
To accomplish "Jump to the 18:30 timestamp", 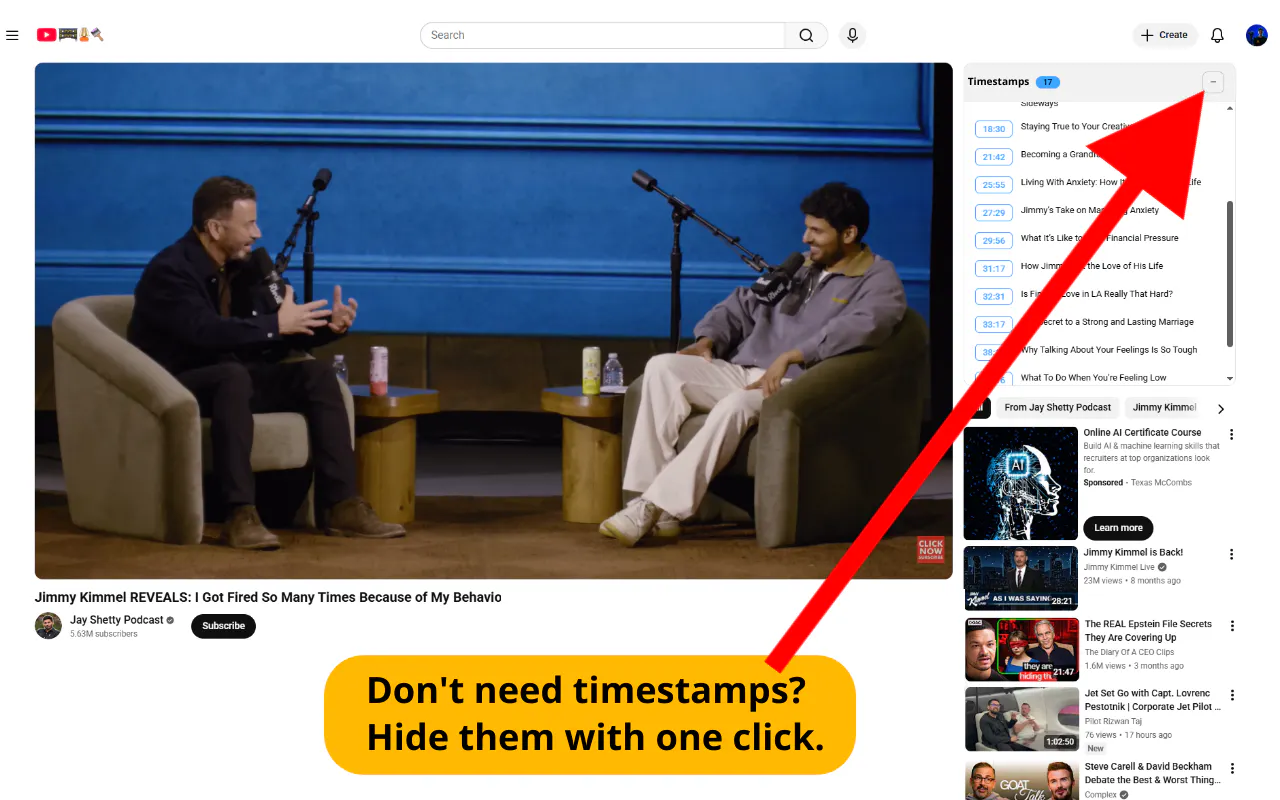I will [x=994, y=129].
